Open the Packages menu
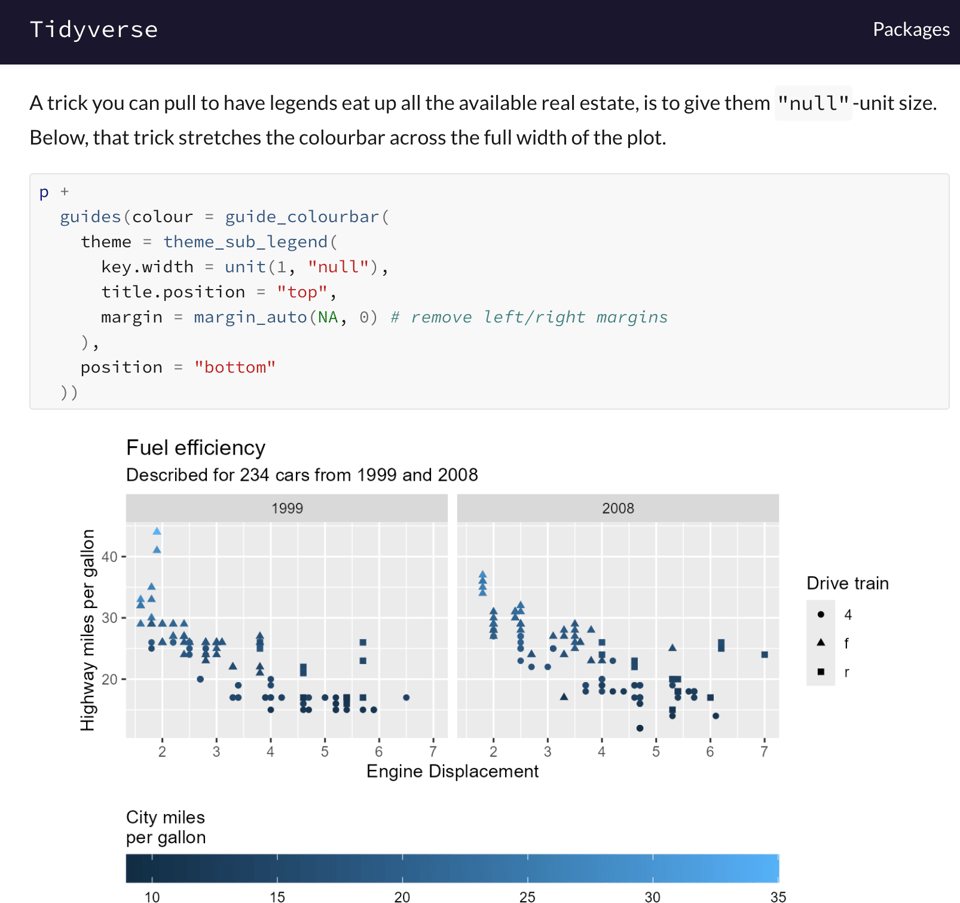Screen dimensions: 960x903 tap(910, 29)
